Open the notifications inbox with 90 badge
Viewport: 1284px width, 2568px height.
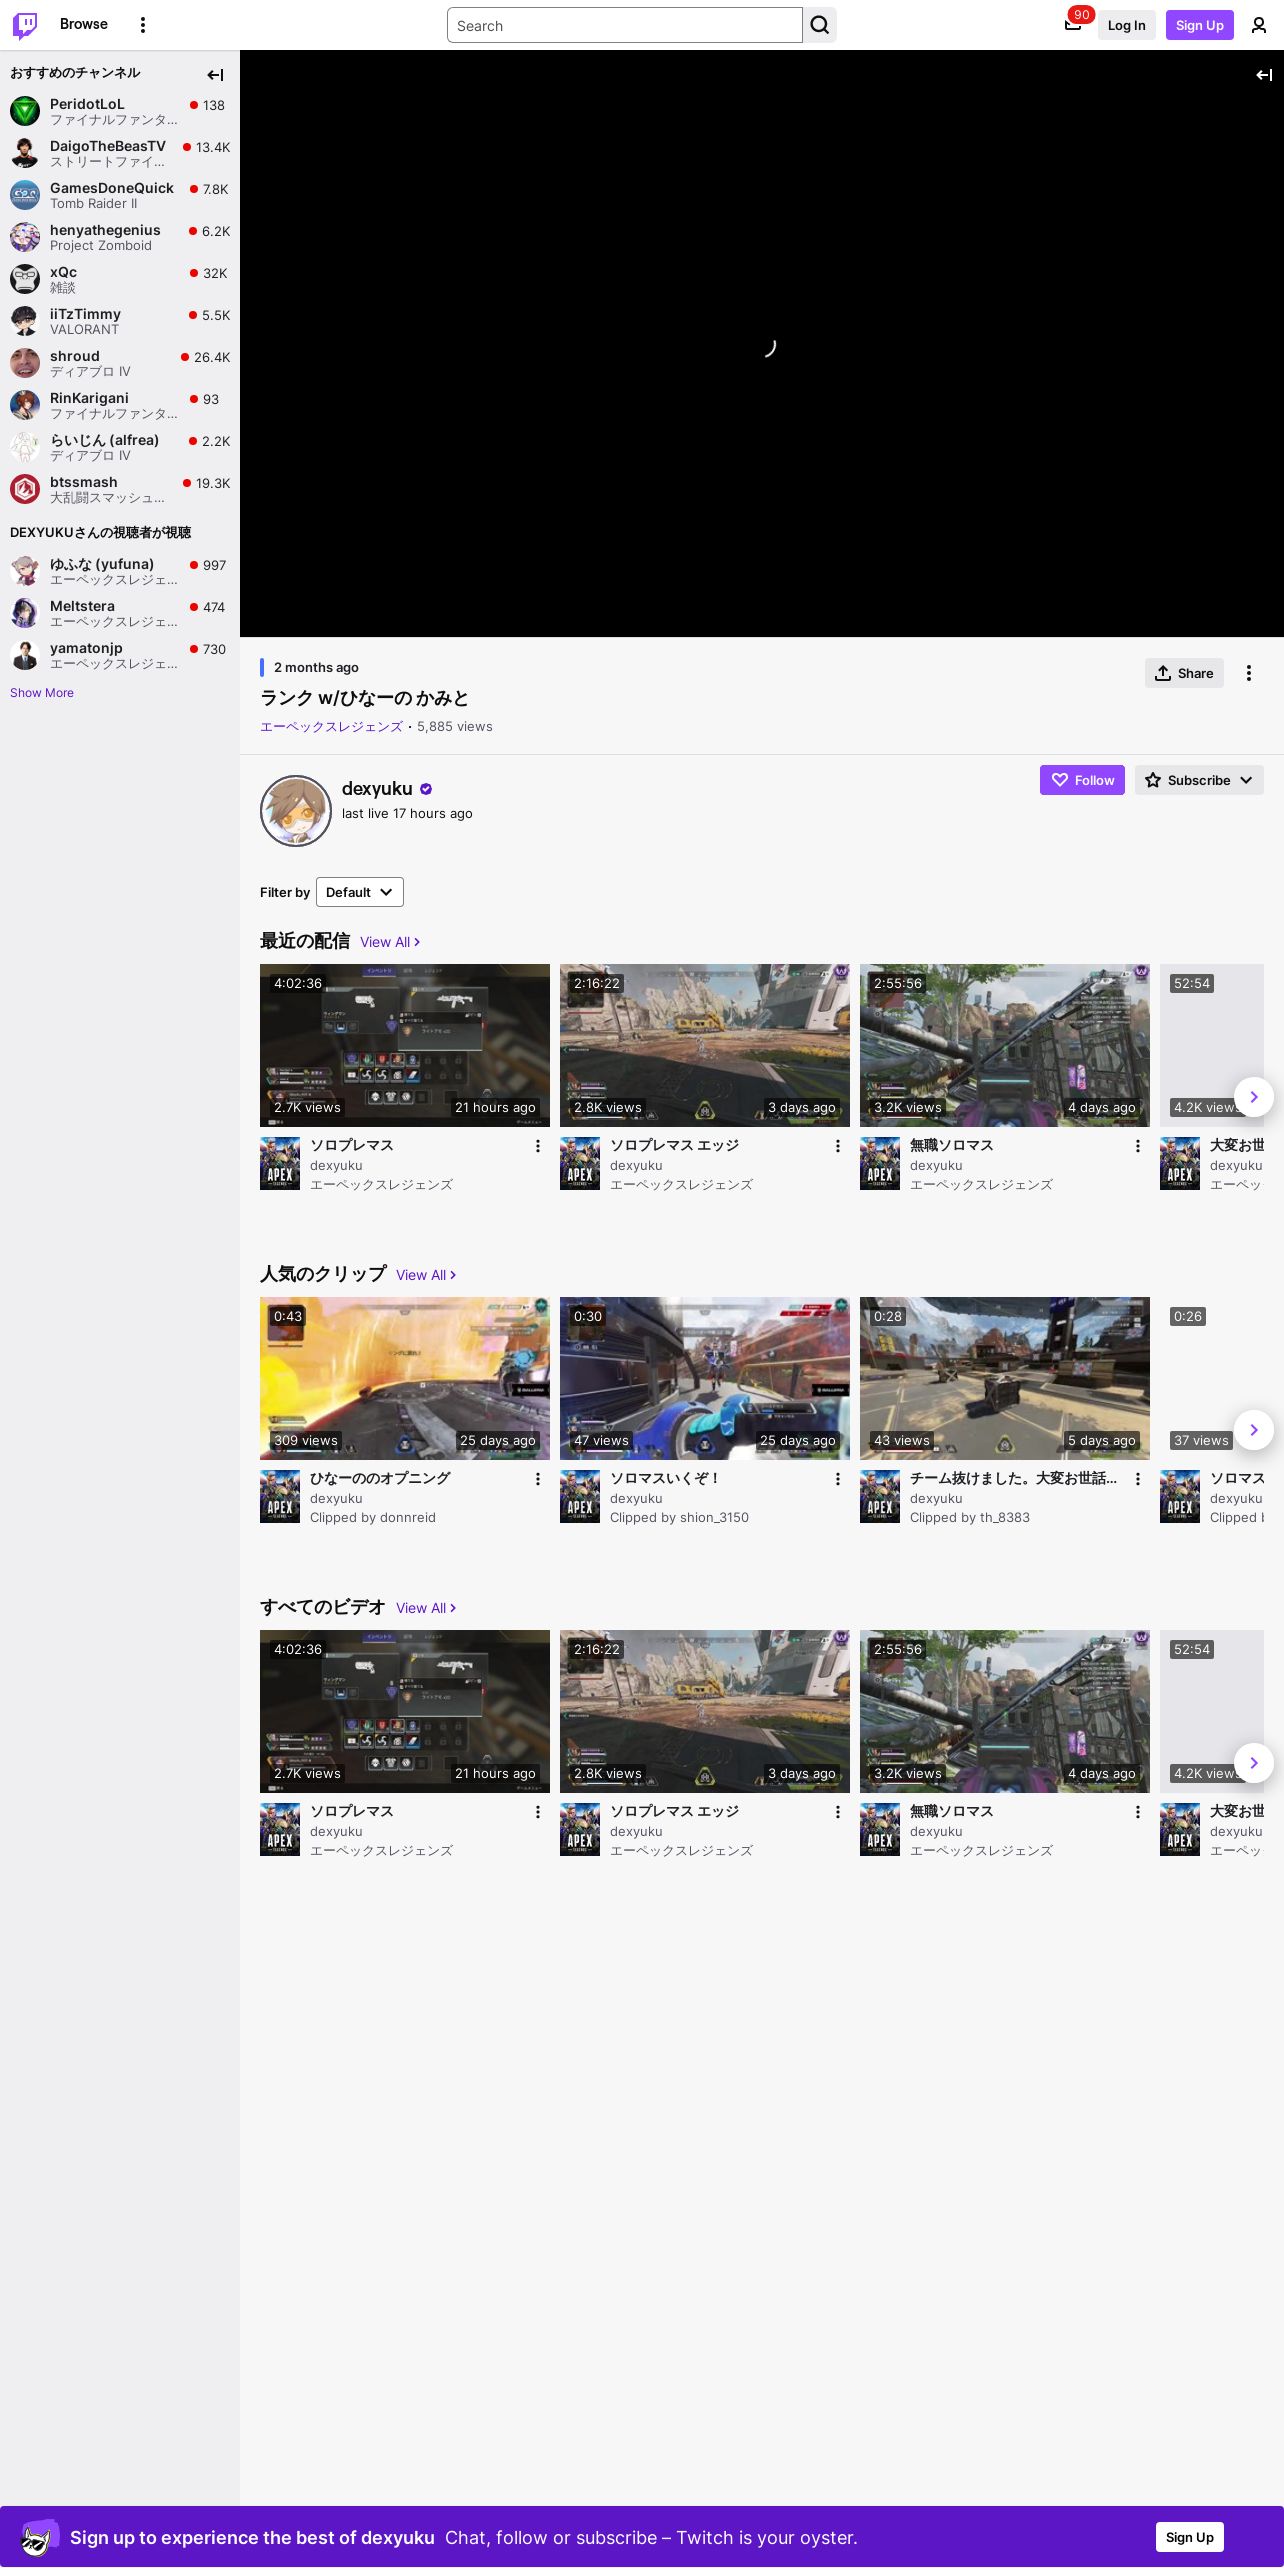click(1073, 25)
